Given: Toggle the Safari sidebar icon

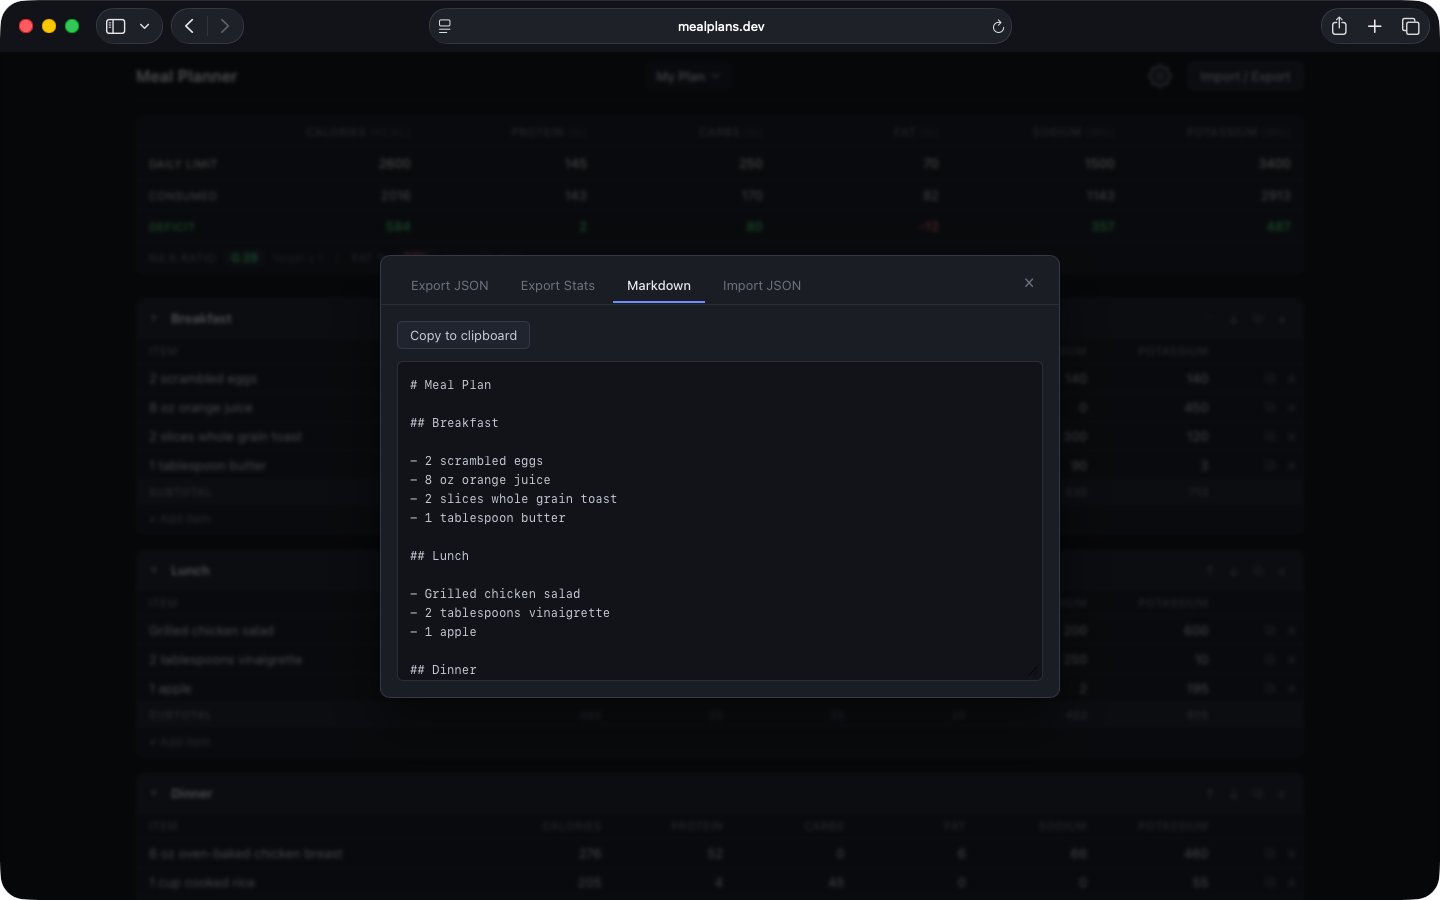Looking at the screenshot, I should tap(115, 25).
